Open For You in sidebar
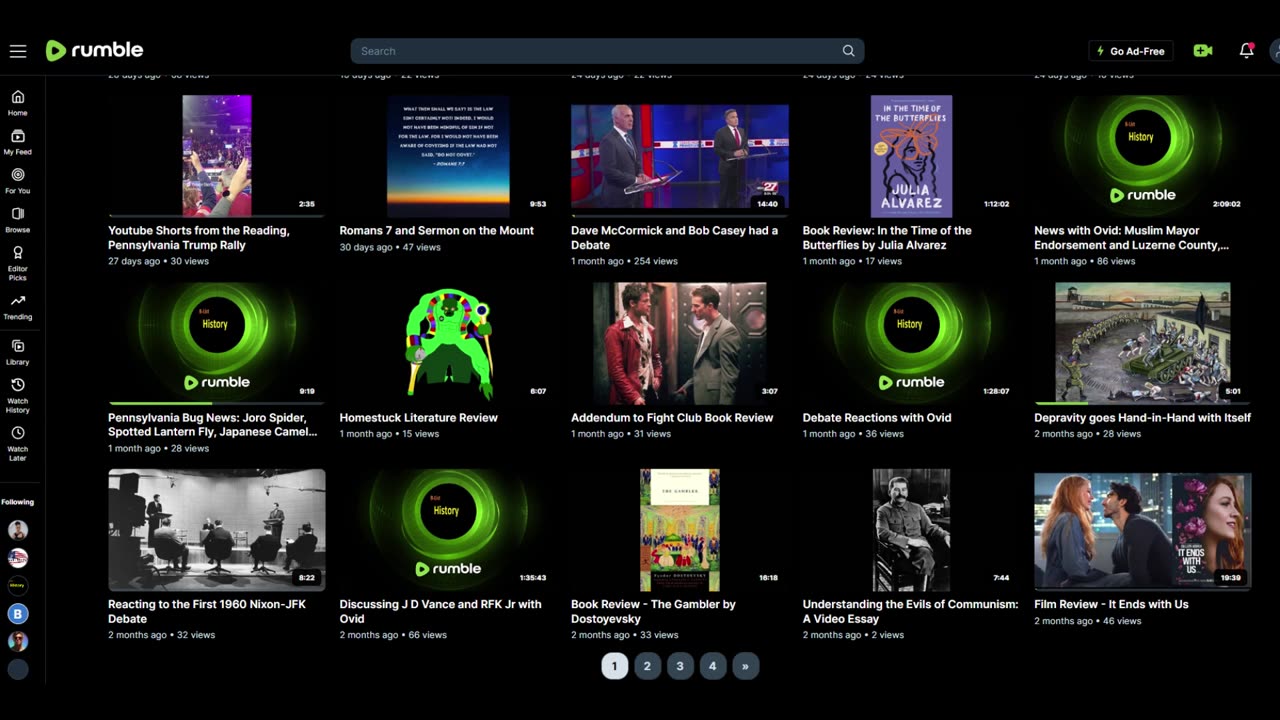This screenshot has width=1280, height=720. coord(18,181)
